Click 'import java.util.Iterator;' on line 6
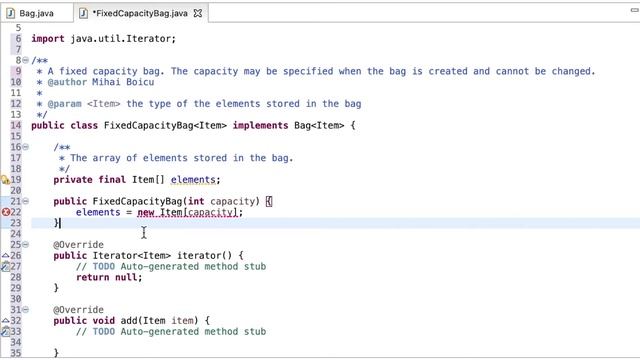Viewport: 640px width, 360px height. (104, 39)
